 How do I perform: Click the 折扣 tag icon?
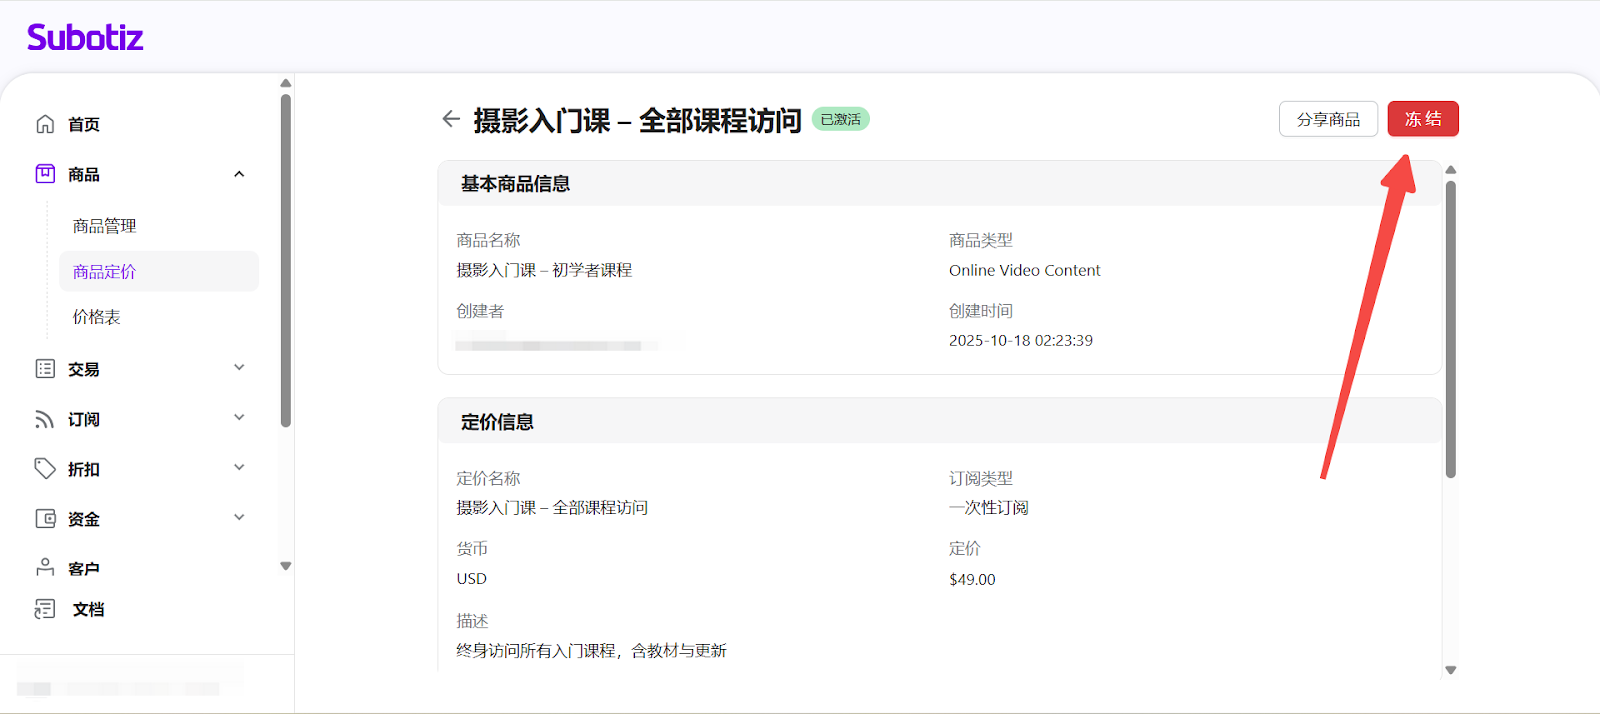(x=45, y=469)
